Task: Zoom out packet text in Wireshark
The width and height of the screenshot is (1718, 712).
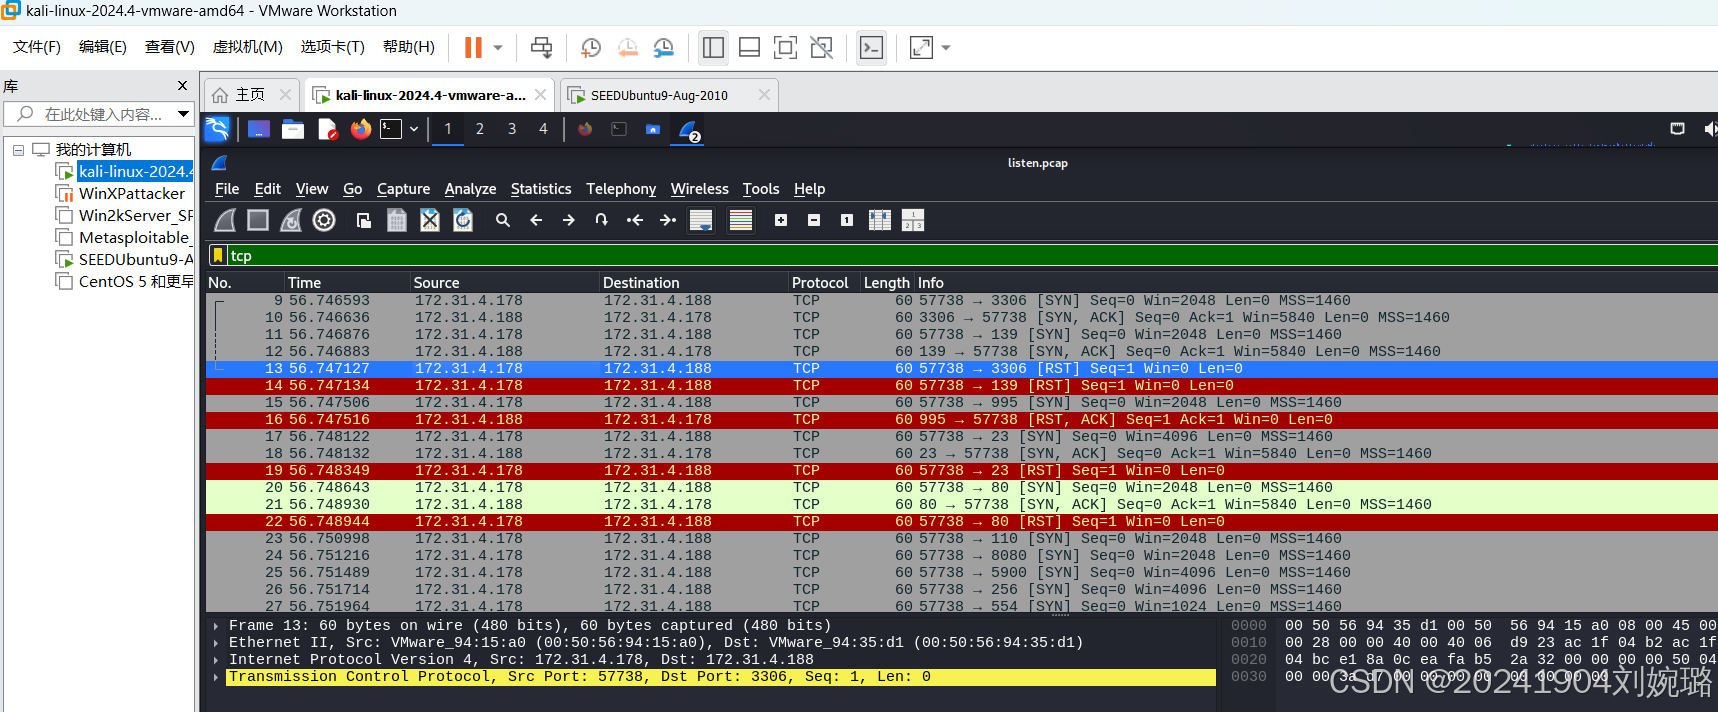Action: pos(814,220)
